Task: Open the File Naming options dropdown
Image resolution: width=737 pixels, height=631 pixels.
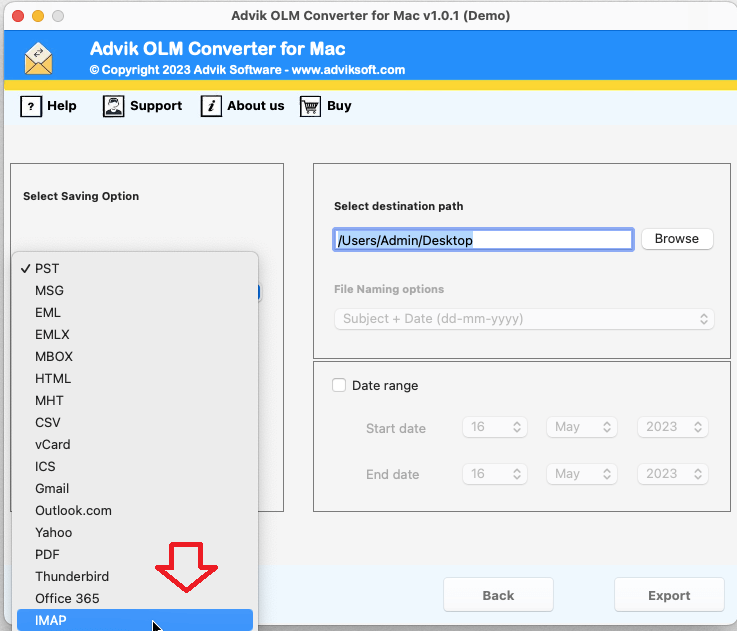Action: point(524,319)
